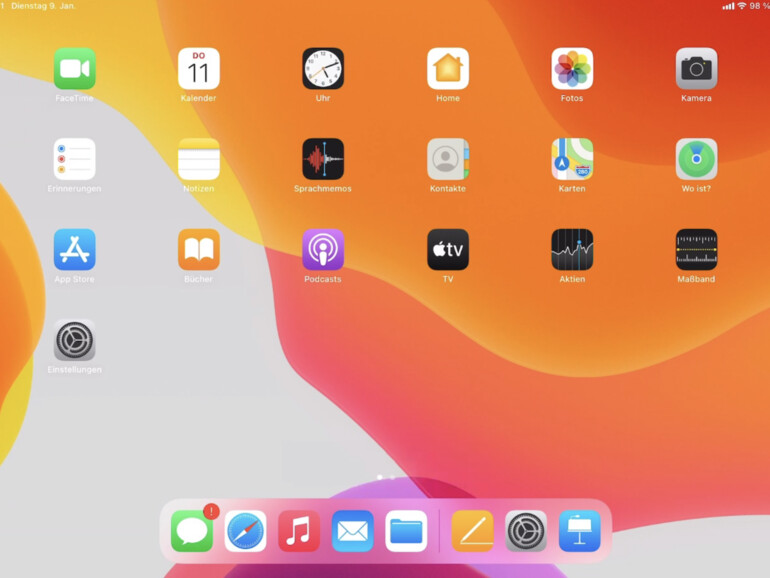Viewport: 770px width, 578px height.
Task: Open the Music app in dock
Action: [x=299, y=531]
